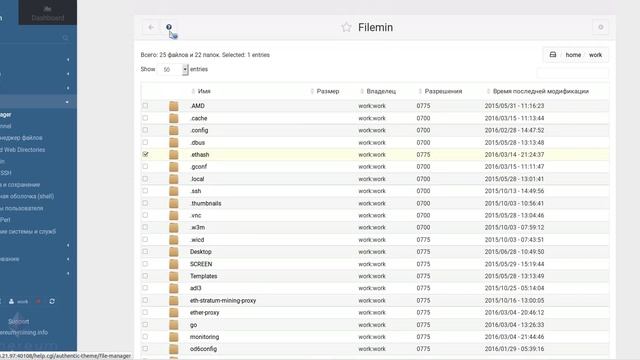Open the системы и служб sidebar item
The image size is (640, 360).
(x=28, y=231)
